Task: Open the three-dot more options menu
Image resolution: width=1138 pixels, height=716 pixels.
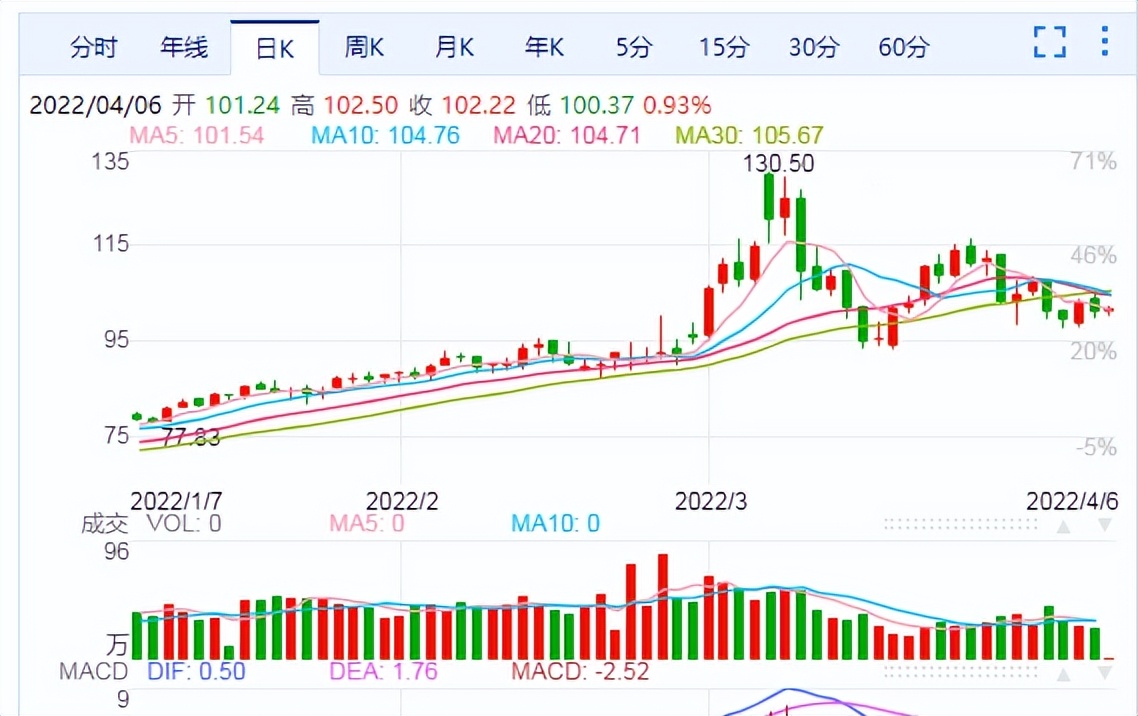Action: (x=1105, y=41)
